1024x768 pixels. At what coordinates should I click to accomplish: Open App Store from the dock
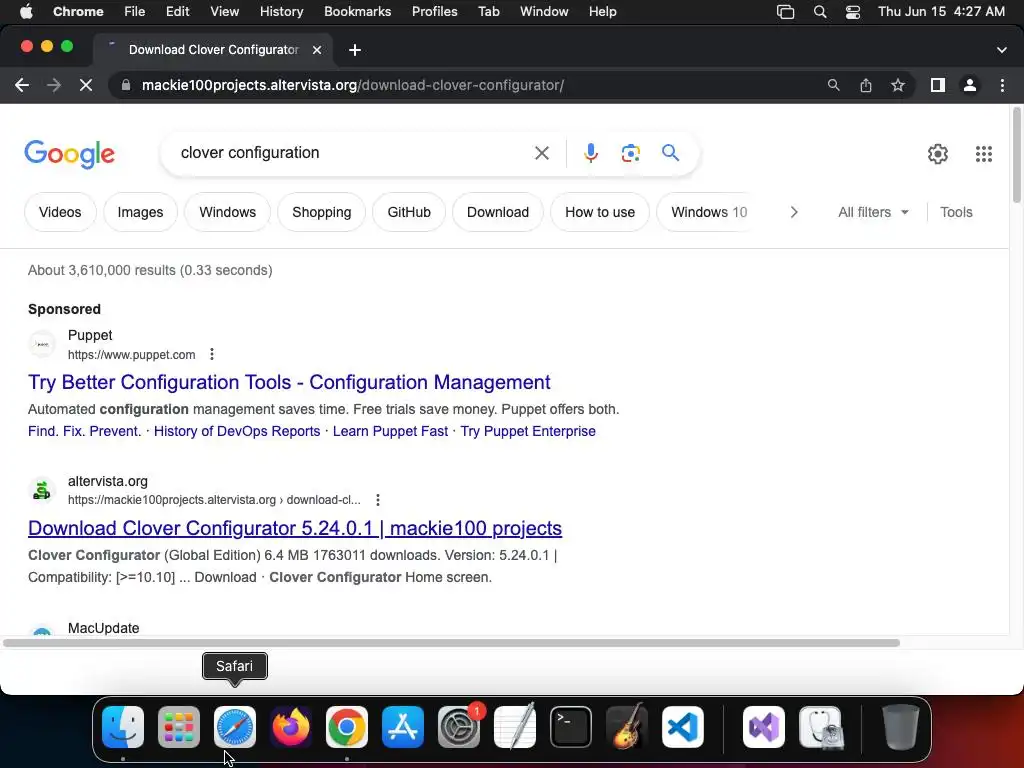click(x=403, y=726)
